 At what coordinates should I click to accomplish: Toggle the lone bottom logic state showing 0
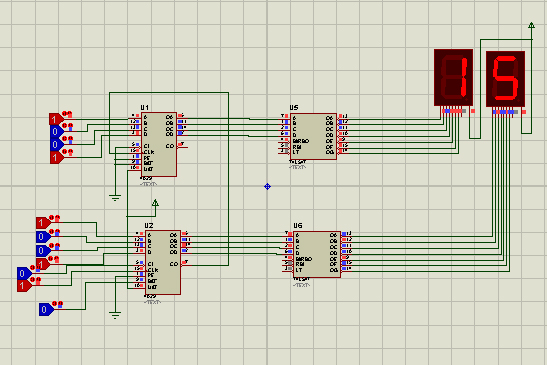46,309
